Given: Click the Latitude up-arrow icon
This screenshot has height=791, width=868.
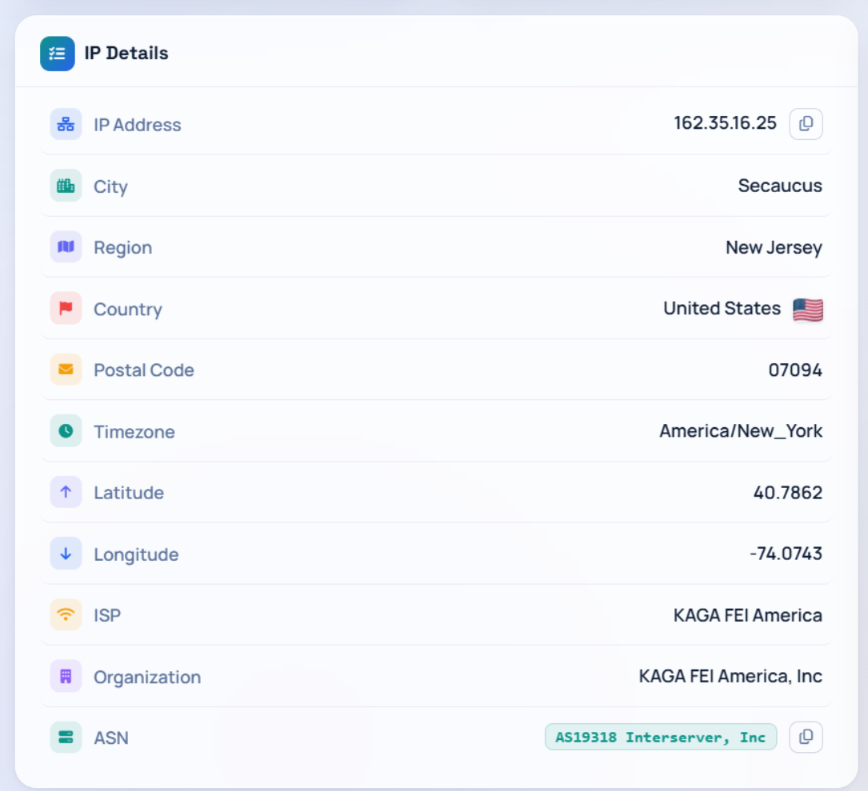Looking at the screenshot, I should coord(66,492).
